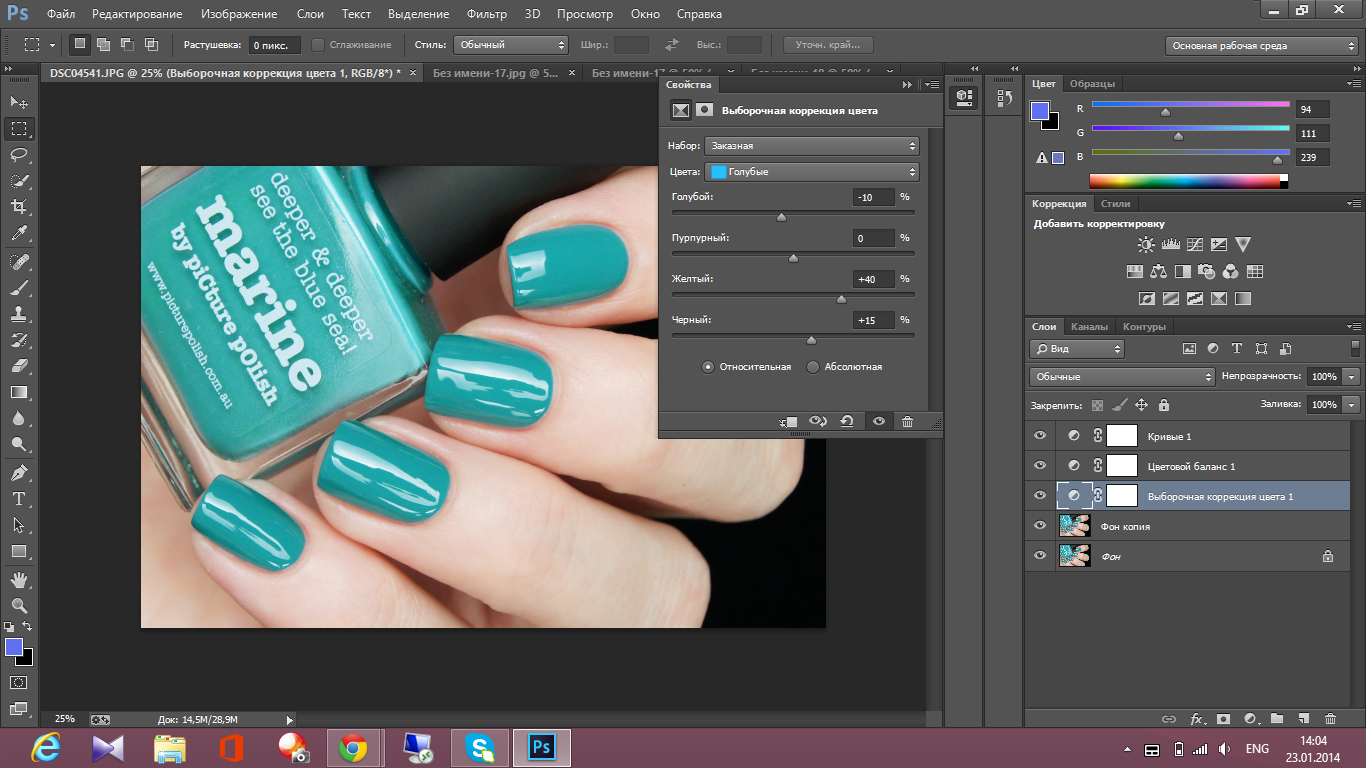The width and height of the screenshot is (1366, 768).
Task: Open the Properties panel flyout menu
Action: pyautogui.click(x=931, y=85)
